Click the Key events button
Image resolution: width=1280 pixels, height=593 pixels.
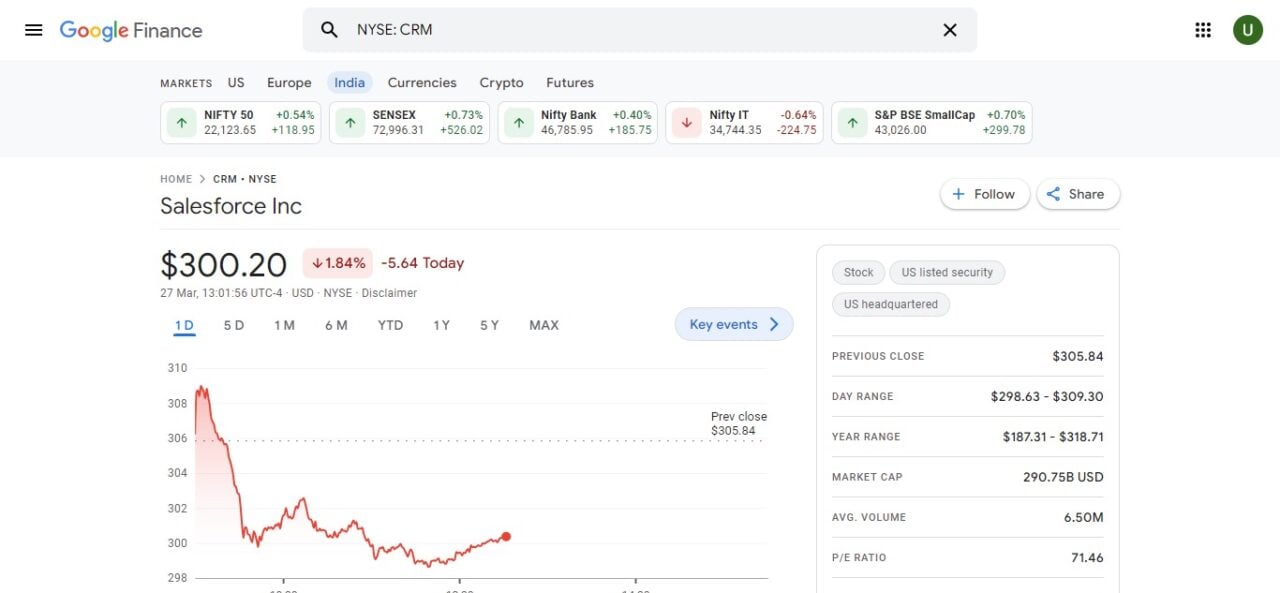click(x=734, y=324)
